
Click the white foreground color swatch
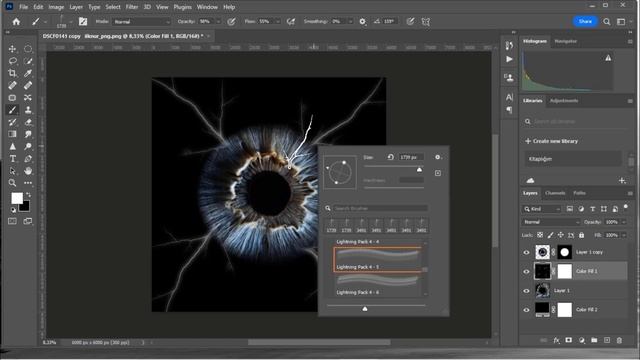point(17,198)
